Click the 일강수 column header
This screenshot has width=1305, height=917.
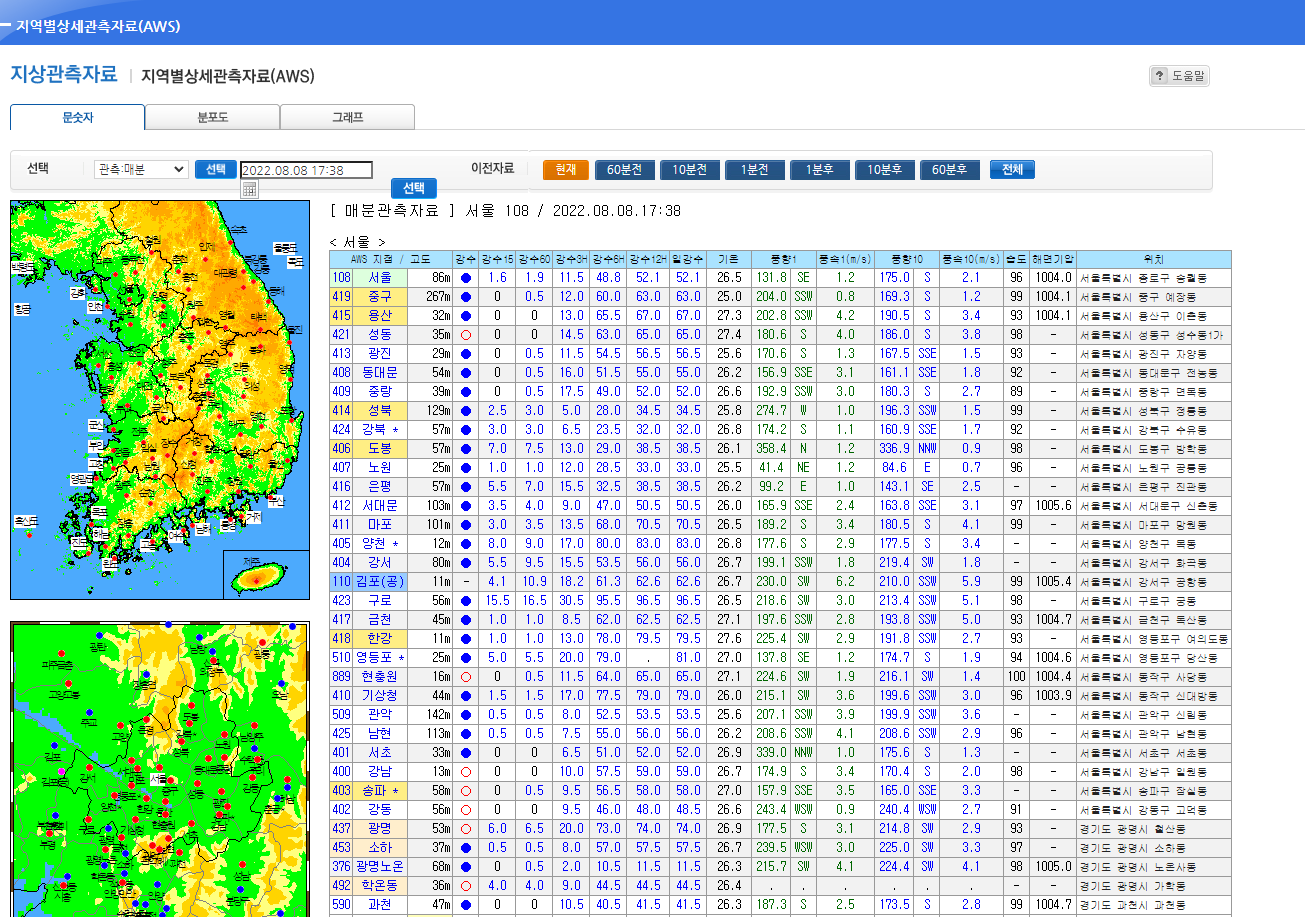coord(688,259)
